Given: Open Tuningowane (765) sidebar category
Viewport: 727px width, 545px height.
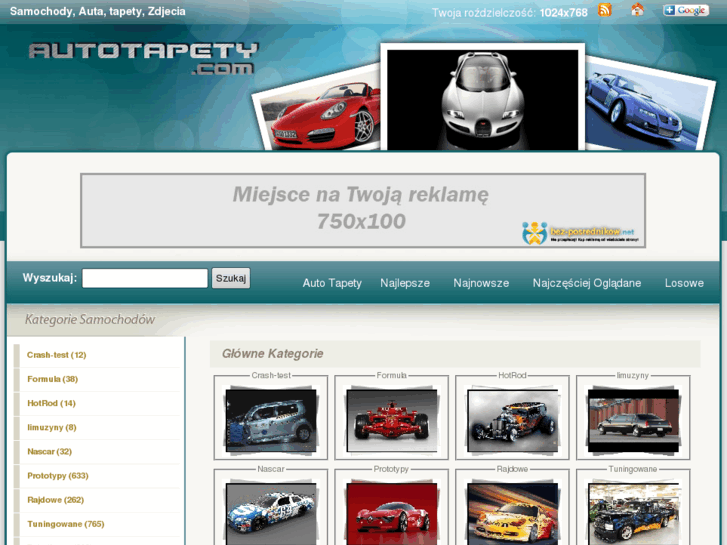Looking at the screenshot, I should click(x=65, y=524).
